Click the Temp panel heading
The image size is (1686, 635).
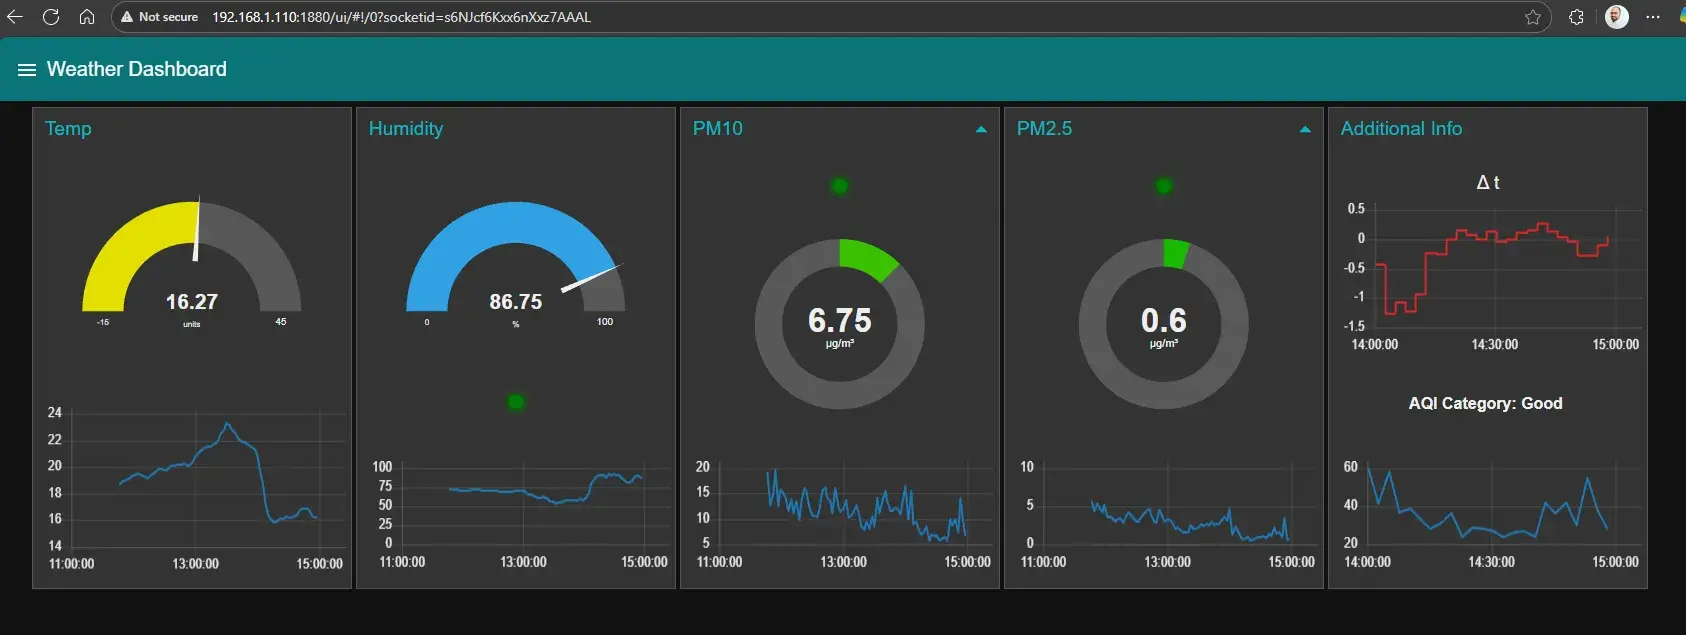point(68,128)
